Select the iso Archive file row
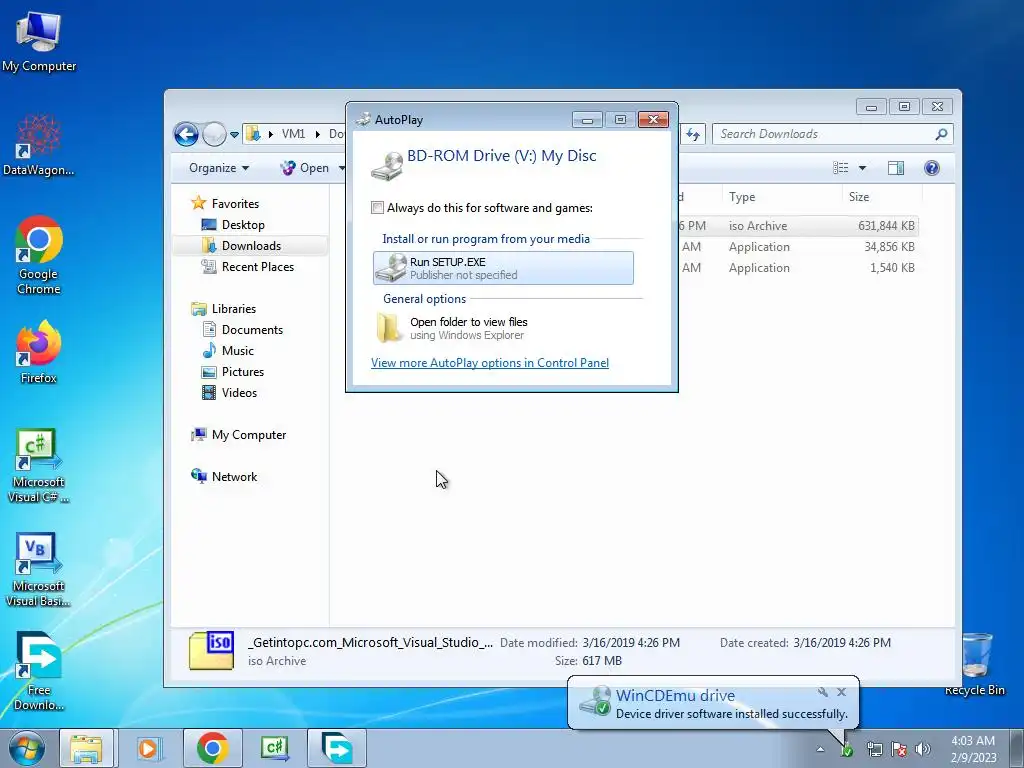This screenshot has height=768, width=1024. (x=798, y=226)
